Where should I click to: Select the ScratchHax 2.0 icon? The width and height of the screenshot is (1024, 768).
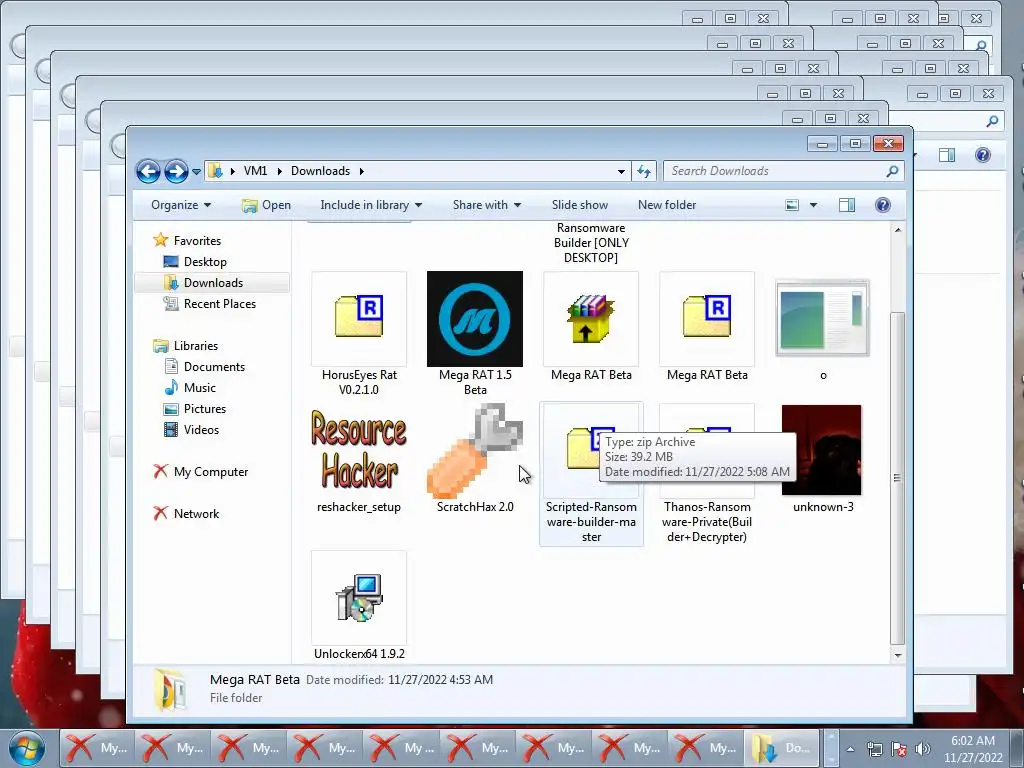pyautogui.click(x=475, y=451)
